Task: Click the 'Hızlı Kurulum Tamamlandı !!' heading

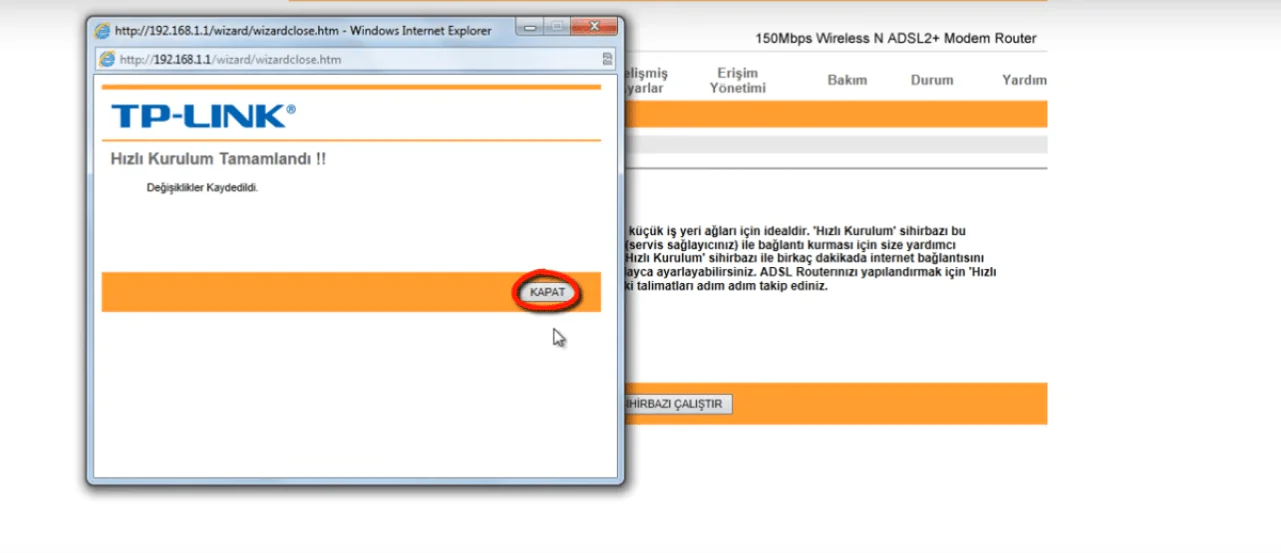Action: pyautogui.click(x=218, y=159)
